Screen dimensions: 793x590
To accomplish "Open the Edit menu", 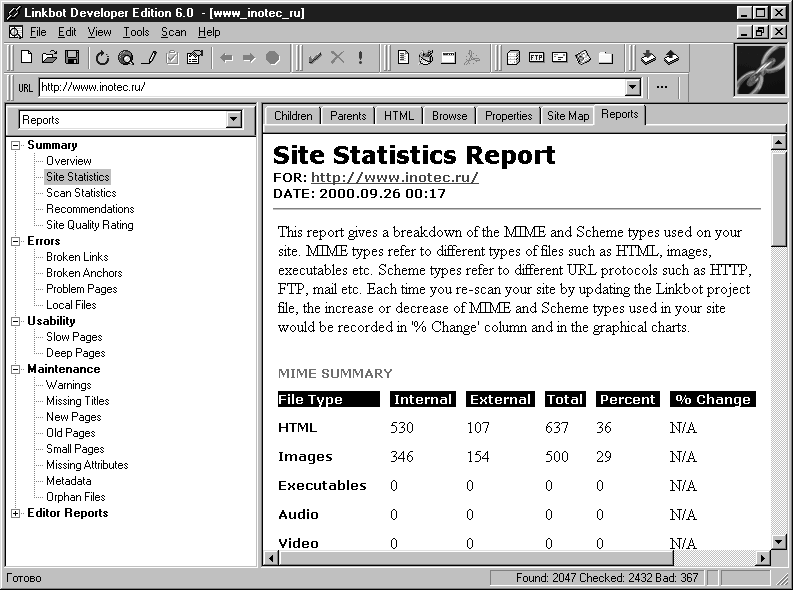I will click(x=67, y=32).
